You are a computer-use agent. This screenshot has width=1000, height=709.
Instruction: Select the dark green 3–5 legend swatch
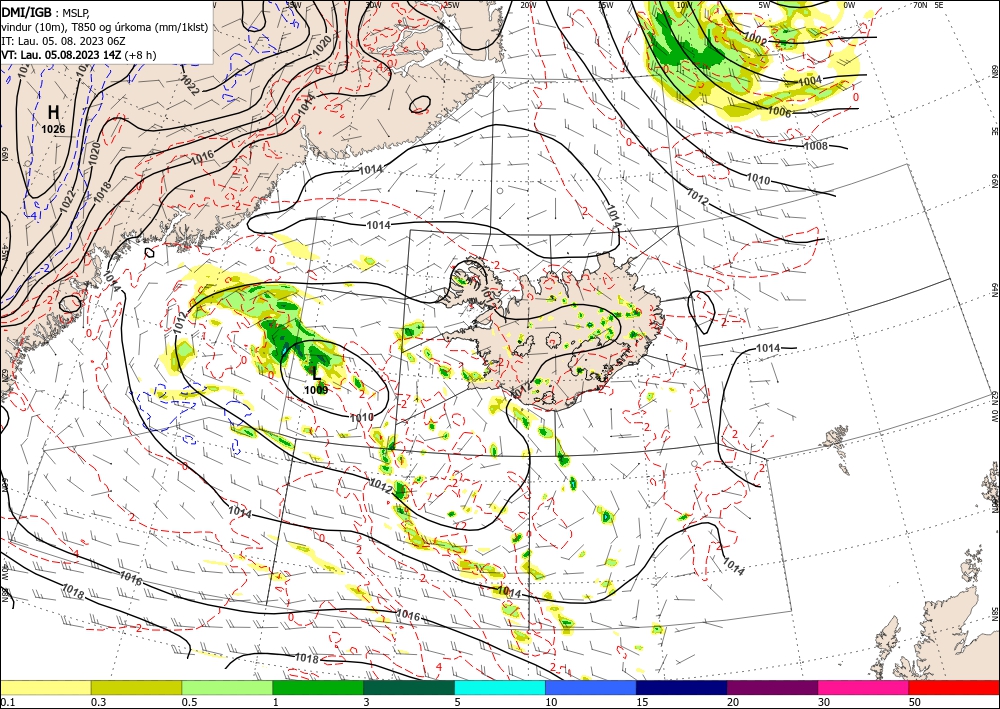[x=409, y=687]
